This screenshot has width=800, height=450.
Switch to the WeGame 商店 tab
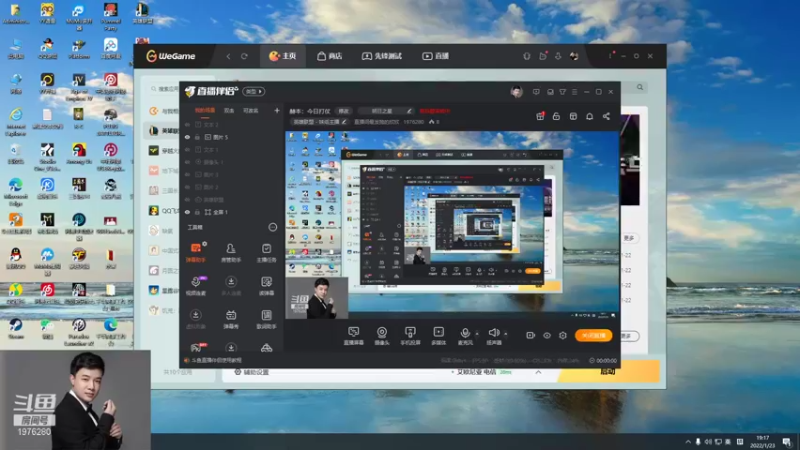[x=330, y=56]
